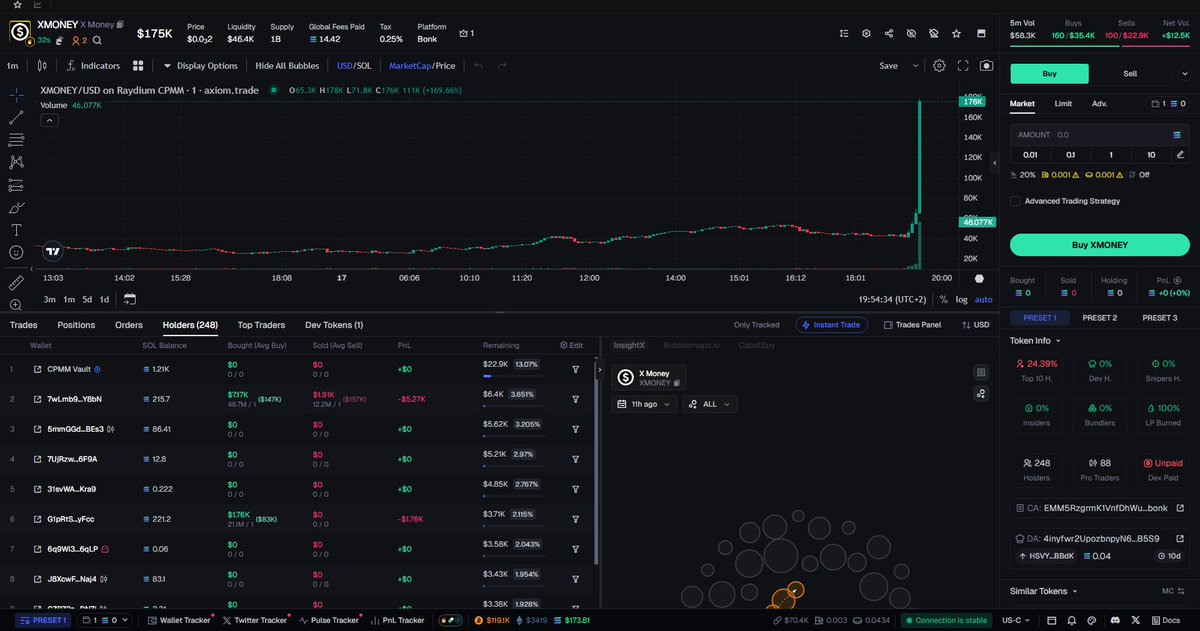Expand Save layout dropdown arrow
The width and height of the screenshot is (1200, 631).
(914, 66)
